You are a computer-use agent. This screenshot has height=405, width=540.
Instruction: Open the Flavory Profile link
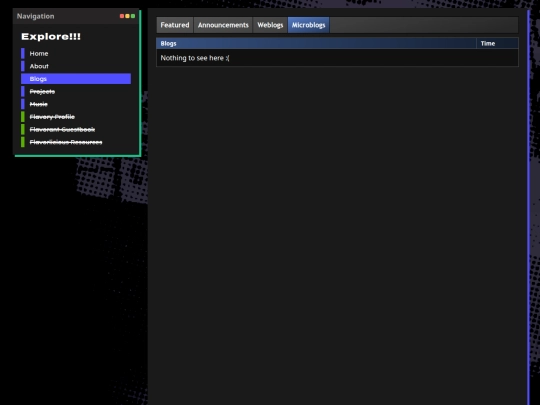coord(76,117)
